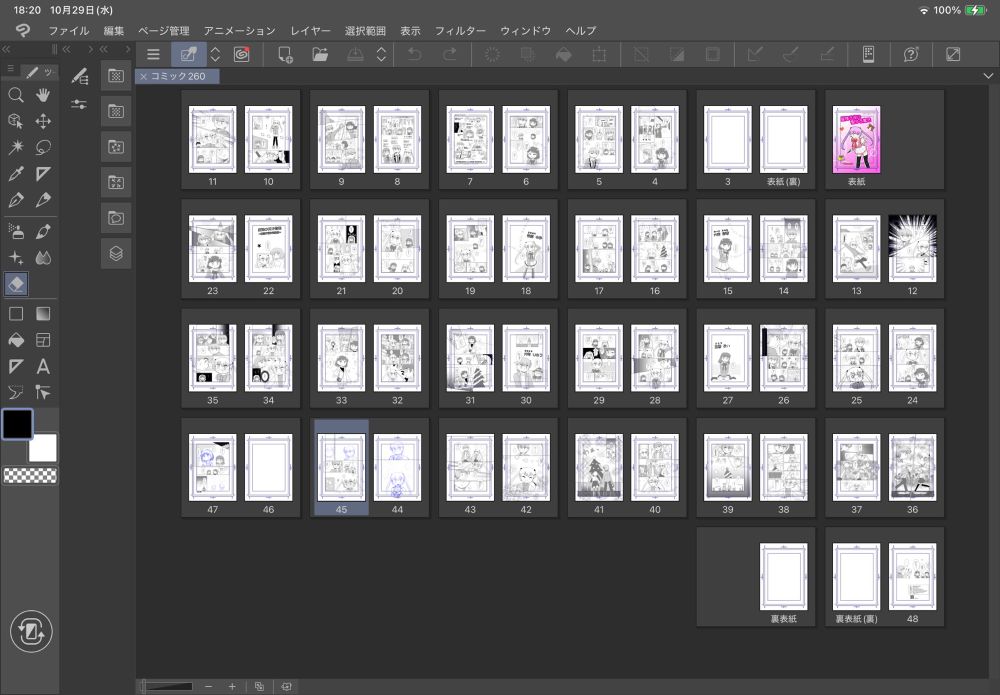Open the 編集 menu
The height and width of the screenshot is (695, 1000).
click(x=114, y=31)
